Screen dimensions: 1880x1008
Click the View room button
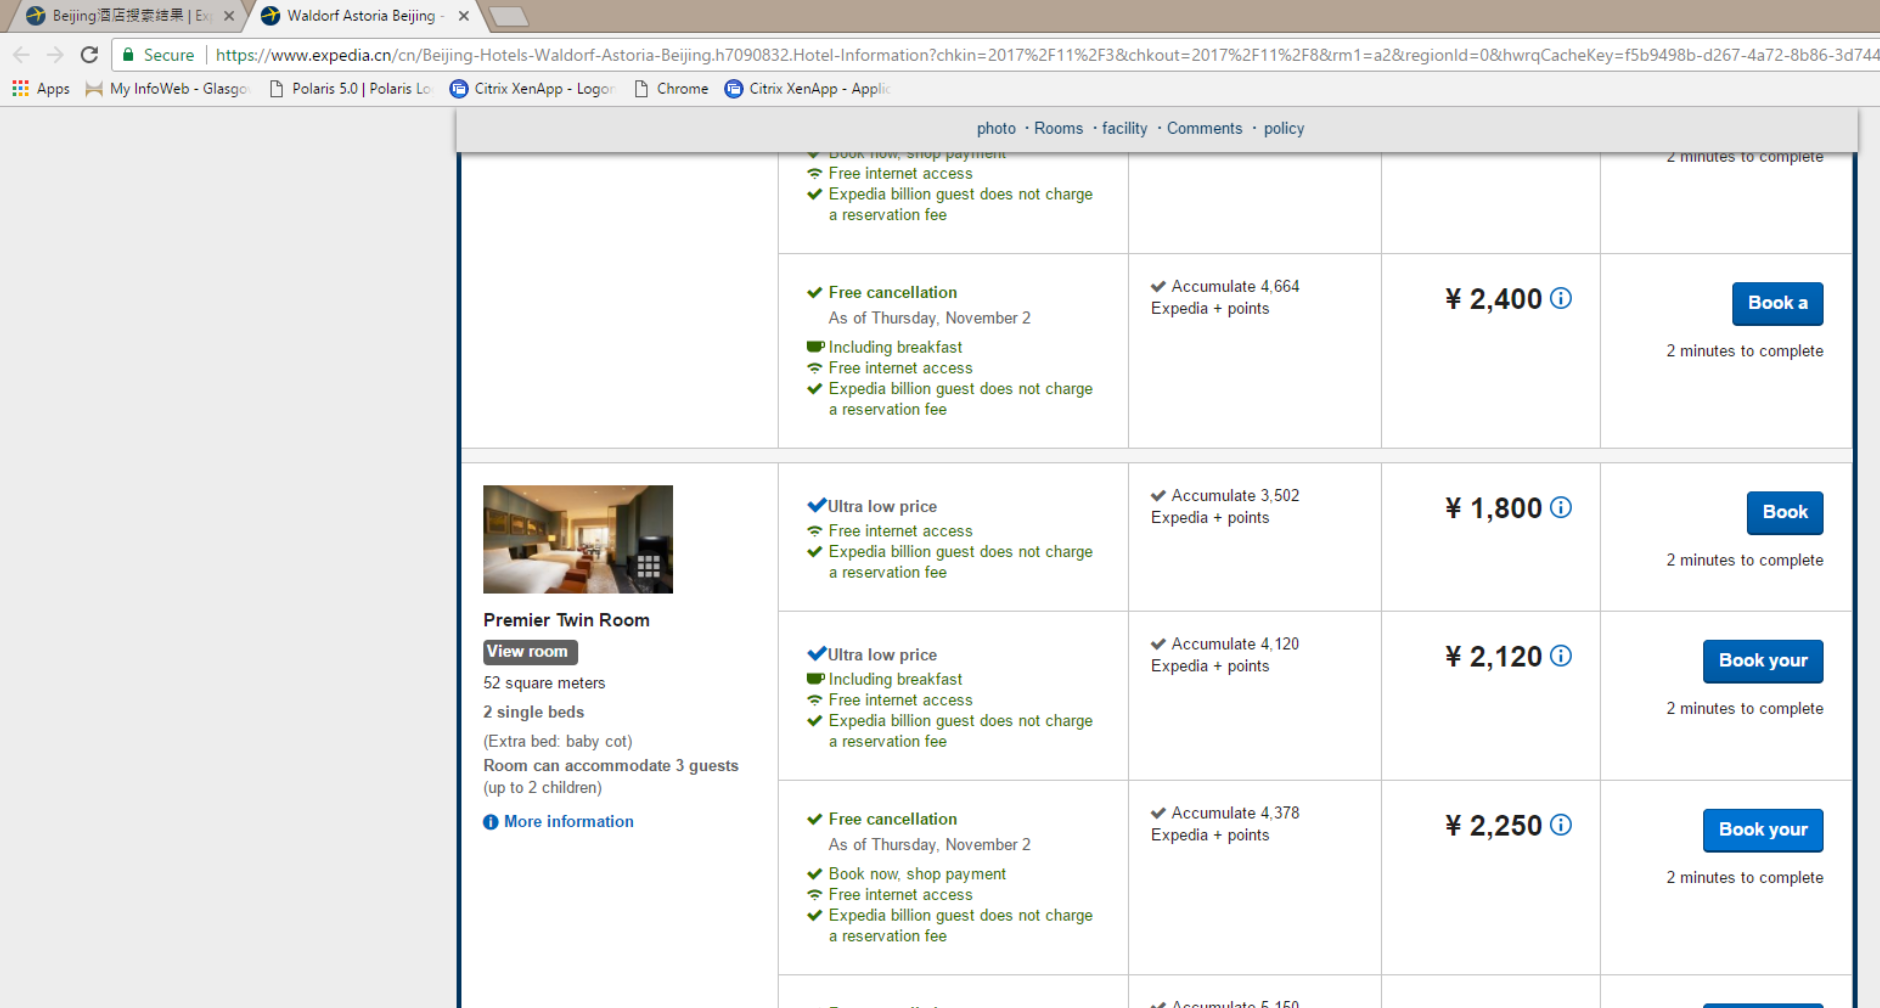[530, 652]
